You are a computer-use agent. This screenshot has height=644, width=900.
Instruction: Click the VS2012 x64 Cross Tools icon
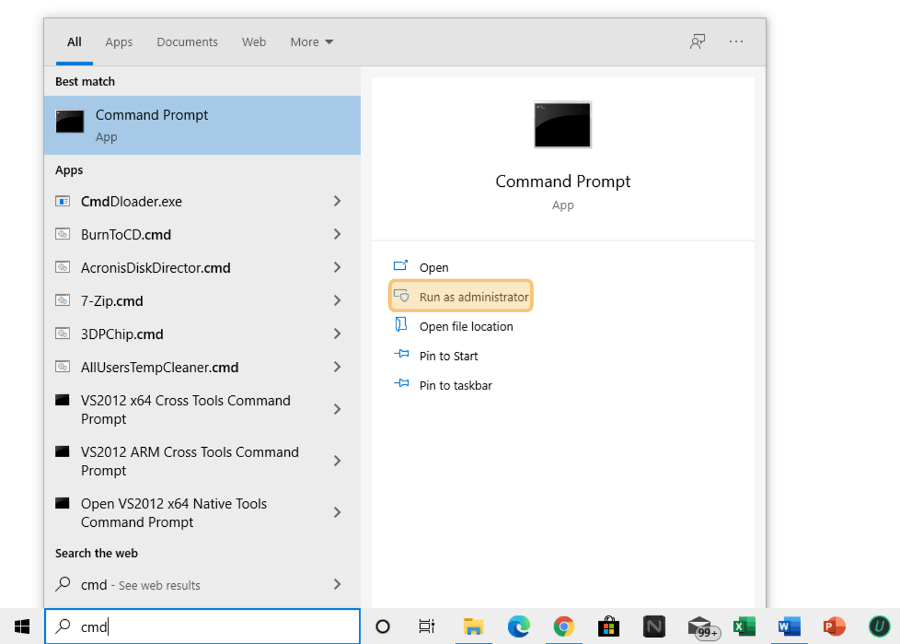tap(62, 400)
